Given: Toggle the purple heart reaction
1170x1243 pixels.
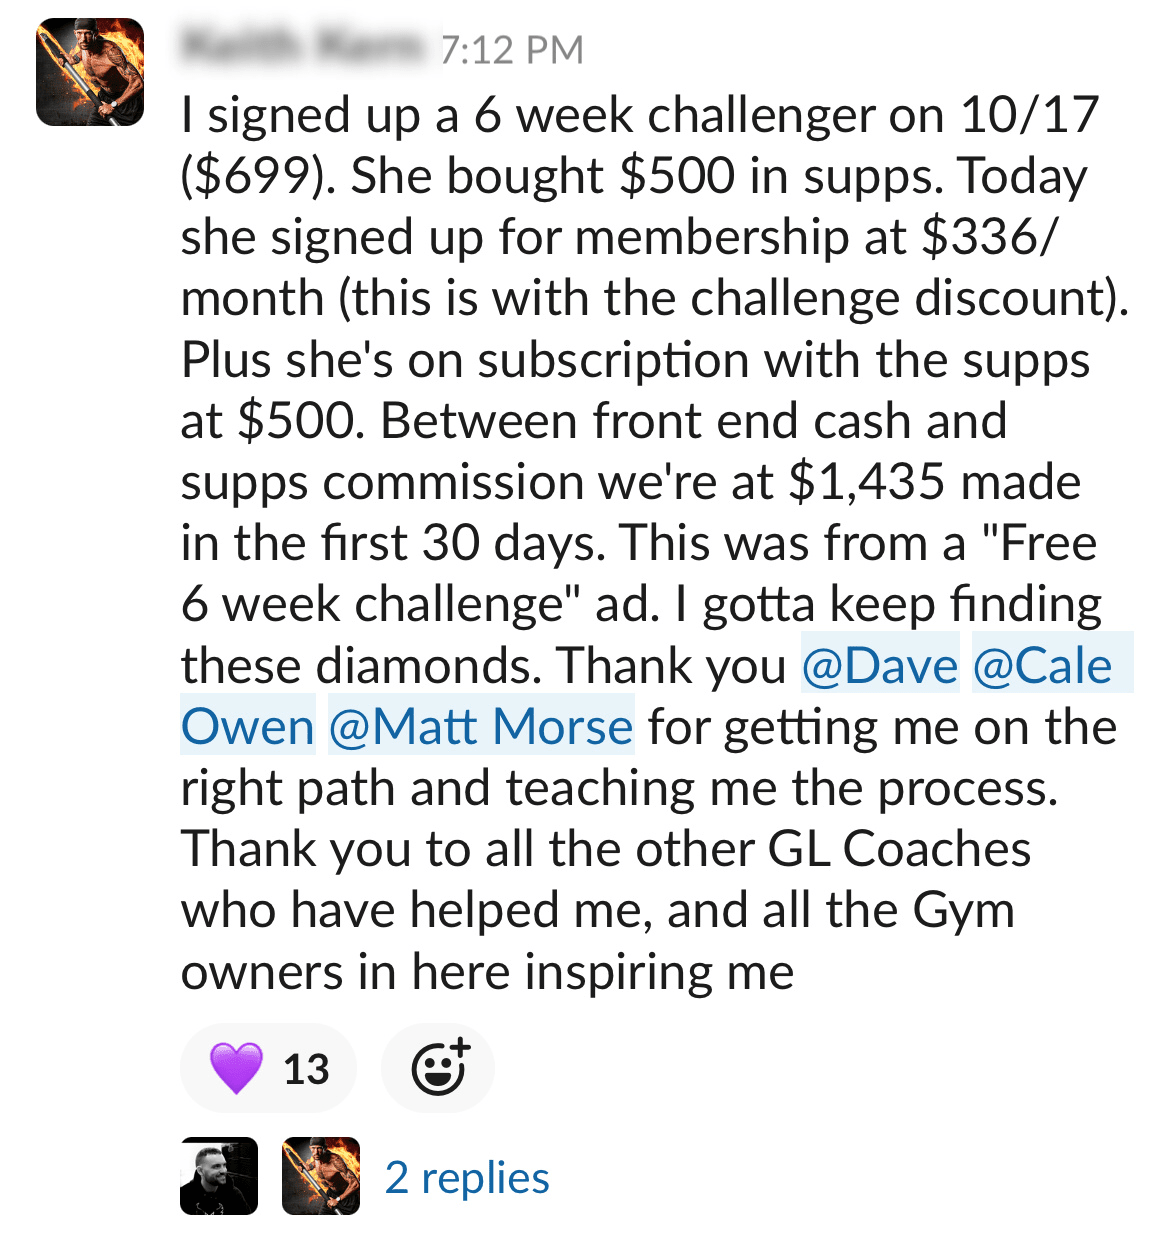Looking at the screenshot, I should tap(268, 1068).
